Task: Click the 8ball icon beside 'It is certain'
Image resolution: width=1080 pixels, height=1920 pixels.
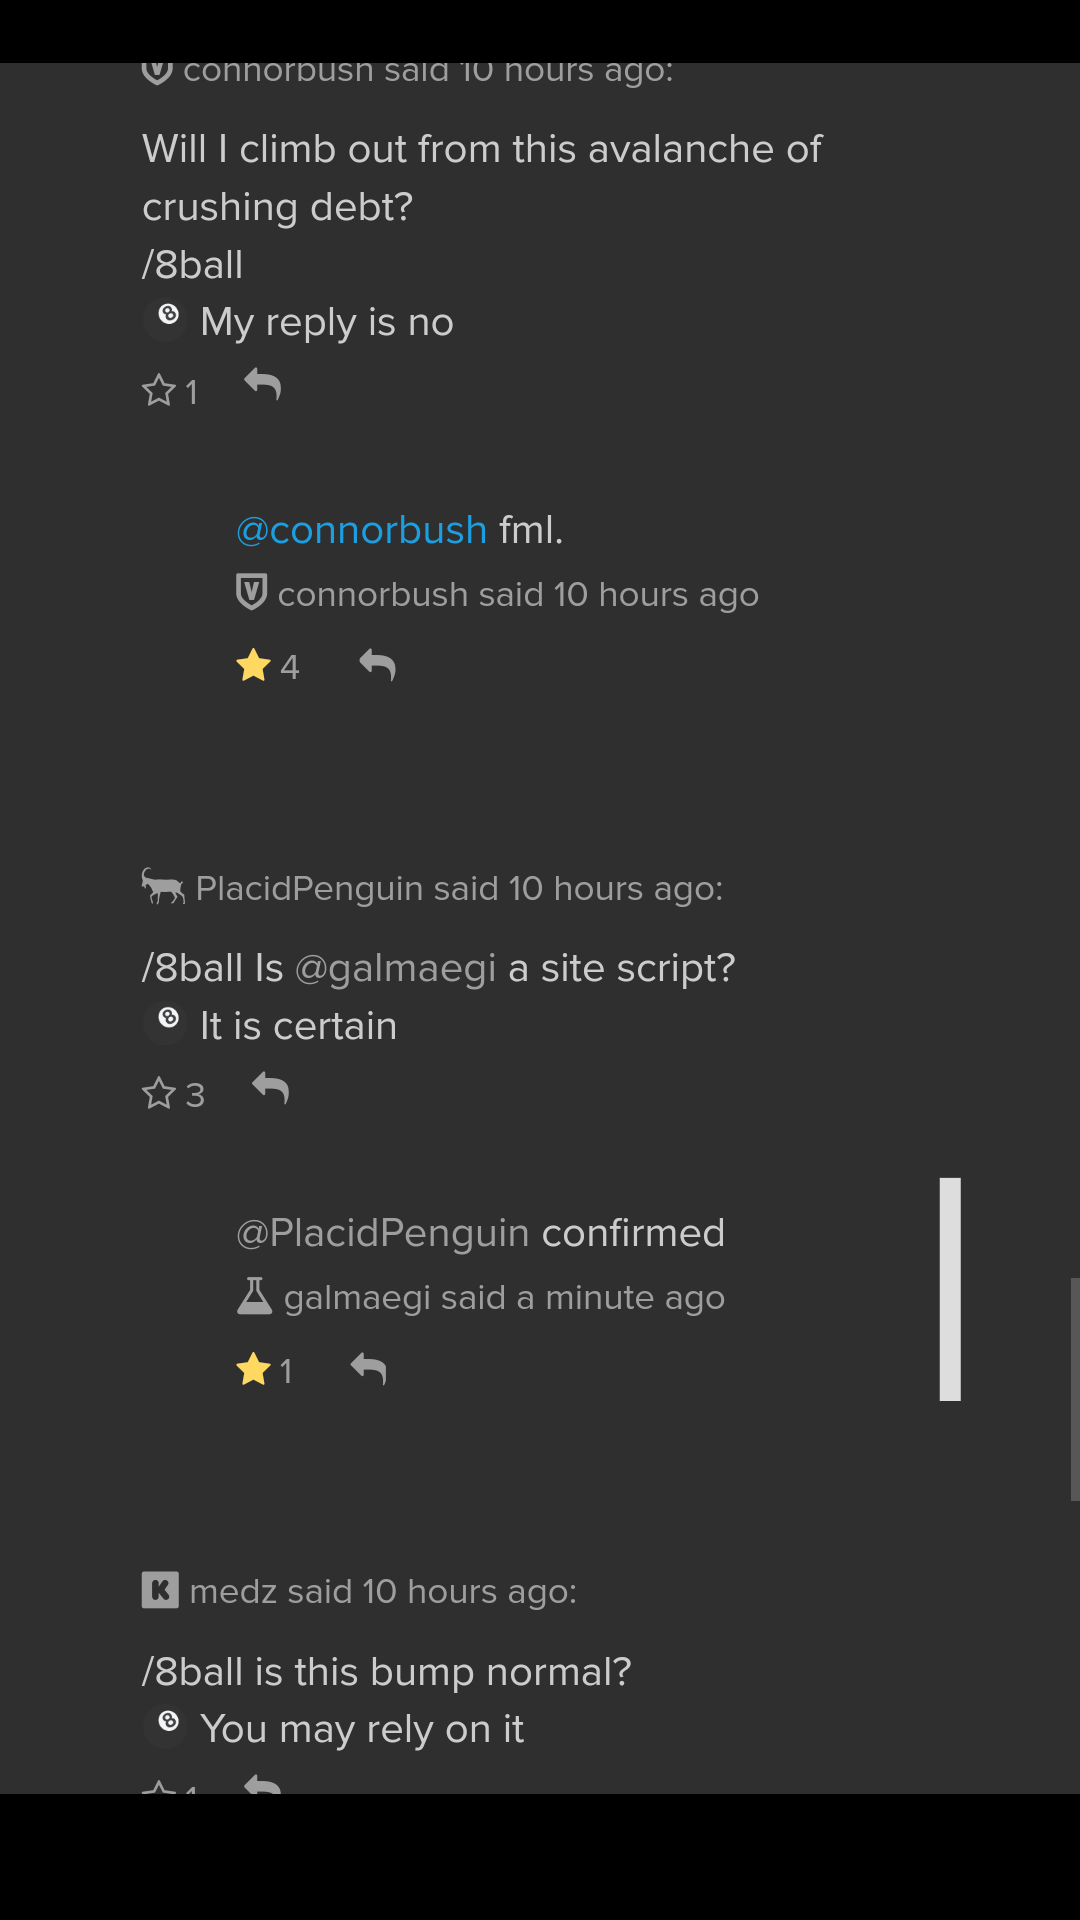Action: coord(168,1020)
